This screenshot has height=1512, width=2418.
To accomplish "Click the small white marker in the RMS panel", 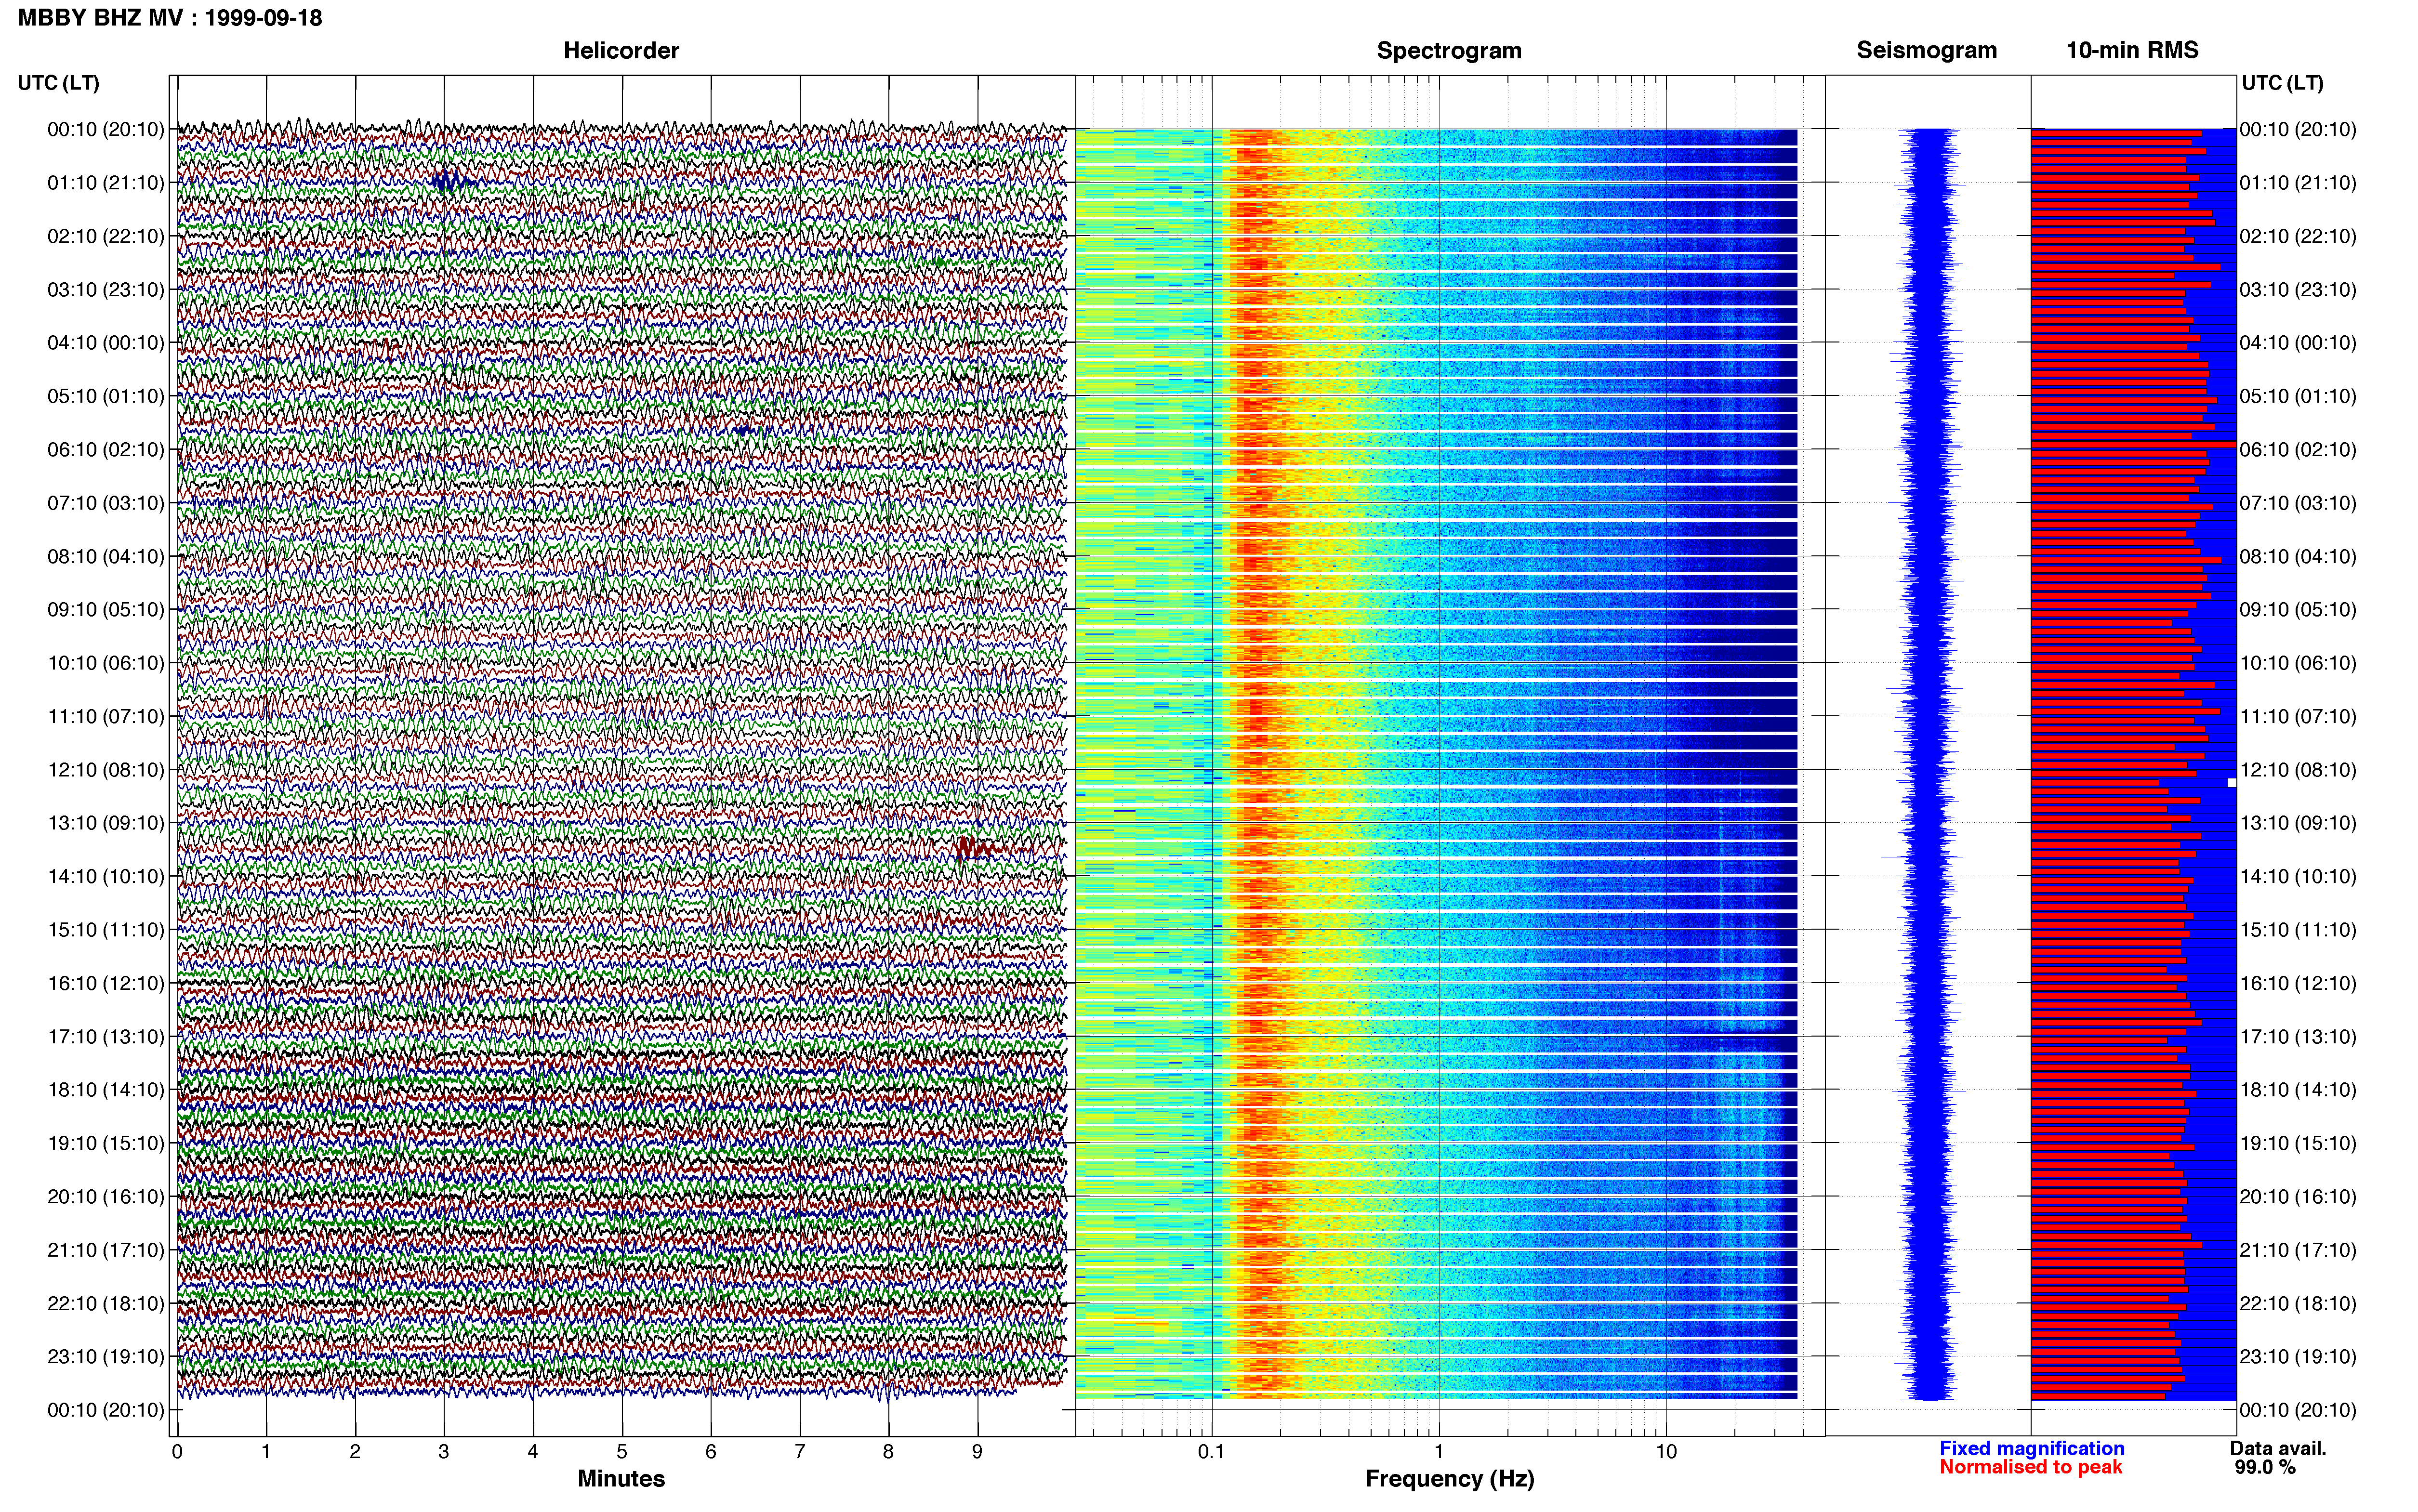I will (2231, 783).
